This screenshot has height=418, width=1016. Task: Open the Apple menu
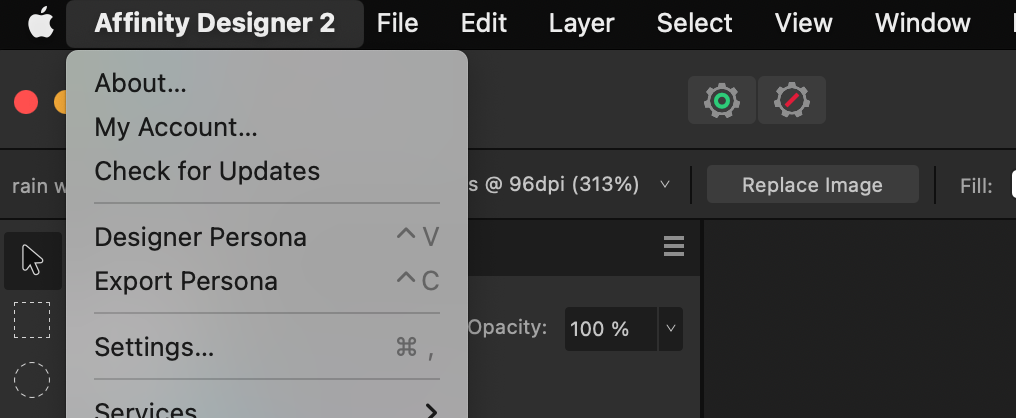pos(41,24)
